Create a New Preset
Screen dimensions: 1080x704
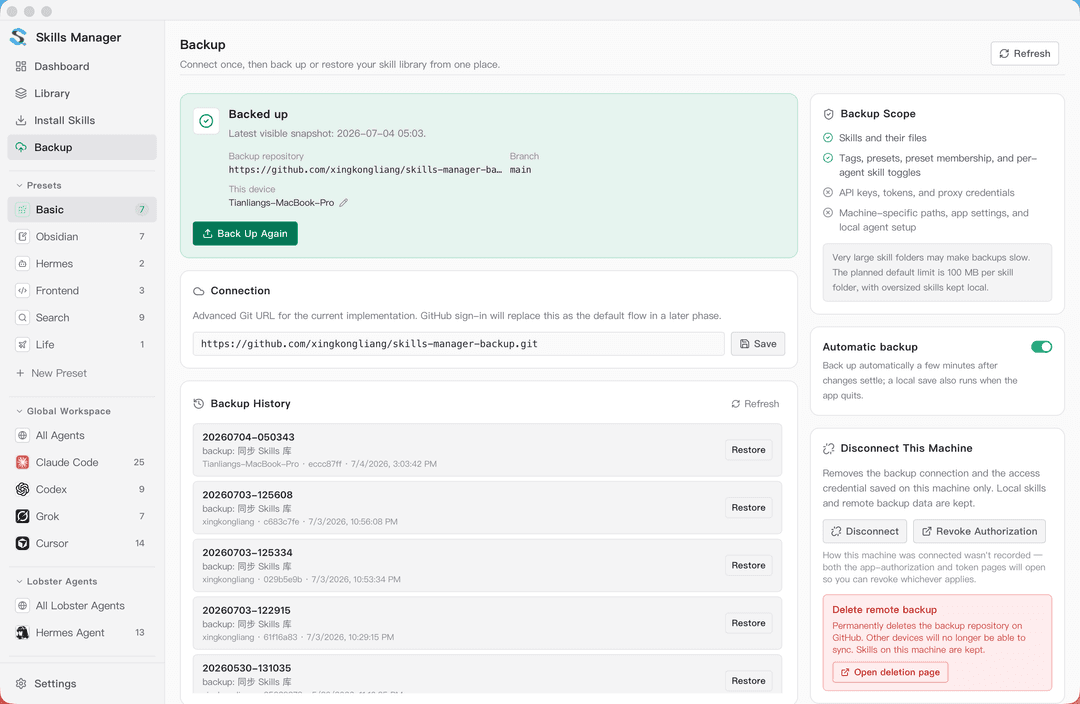tap(52, 373)
